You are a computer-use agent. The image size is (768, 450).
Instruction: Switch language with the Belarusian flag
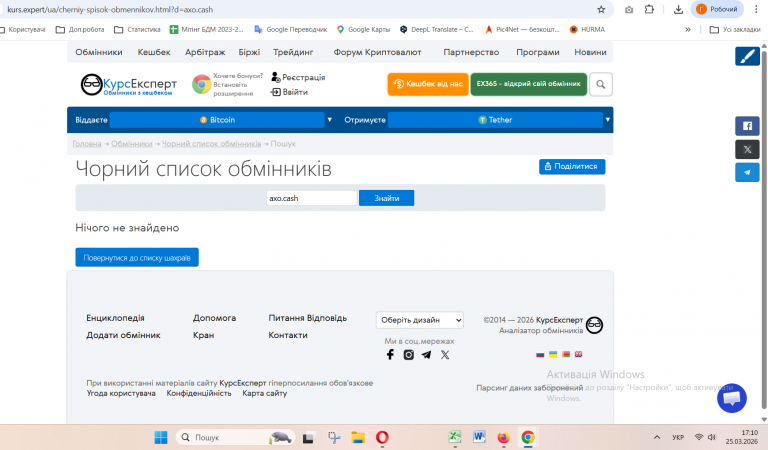(x=566, y=354)
